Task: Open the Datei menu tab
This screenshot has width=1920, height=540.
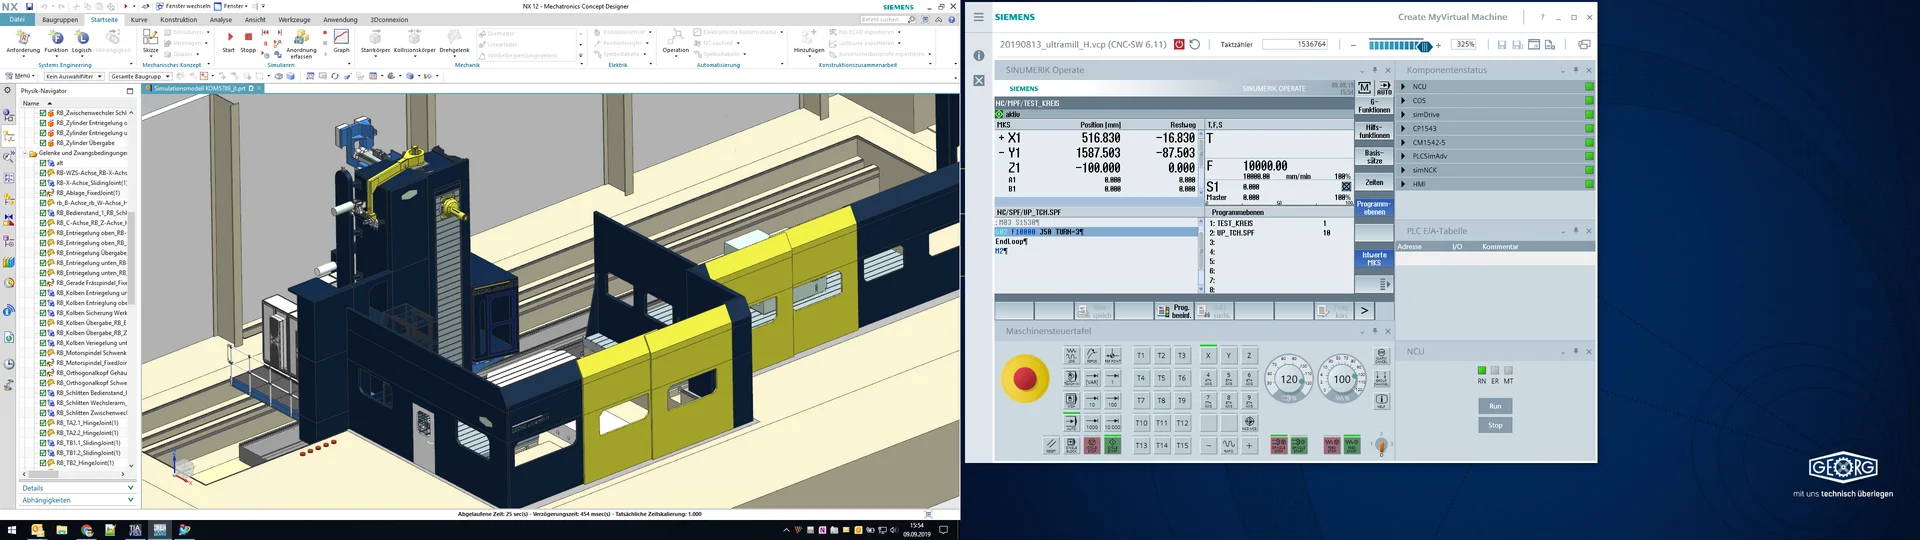Action: point(17,19)
